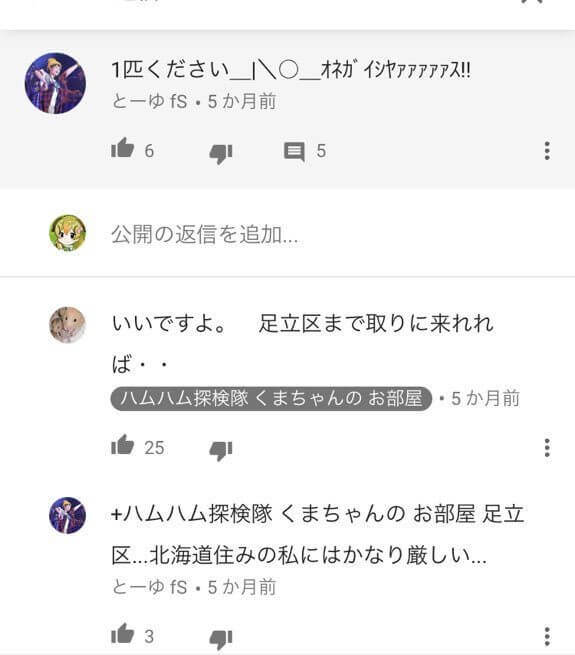View top commenter's profile avatar
Image resolution: width=575 pixels, height=655 pixels.
(x=56, y=83)
